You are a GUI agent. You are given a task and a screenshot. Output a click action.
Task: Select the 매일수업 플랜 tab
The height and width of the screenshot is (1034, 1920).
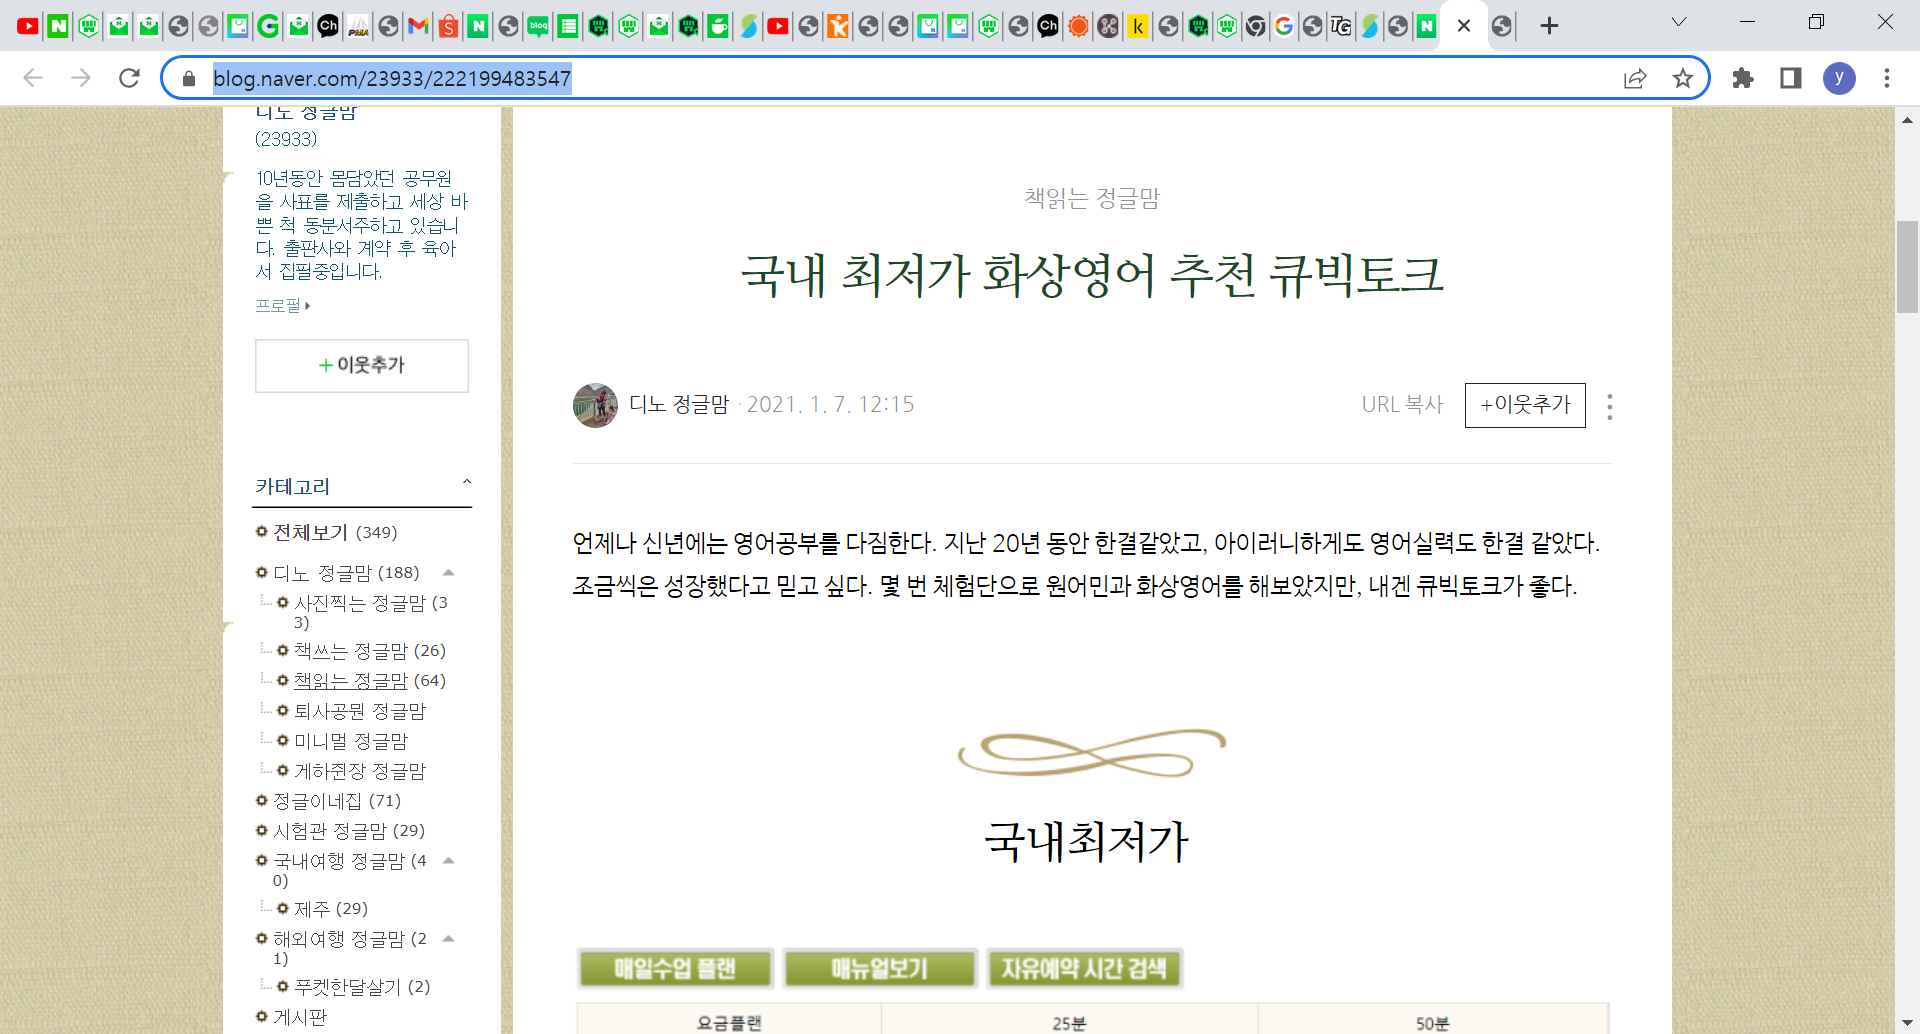point(675,968)
